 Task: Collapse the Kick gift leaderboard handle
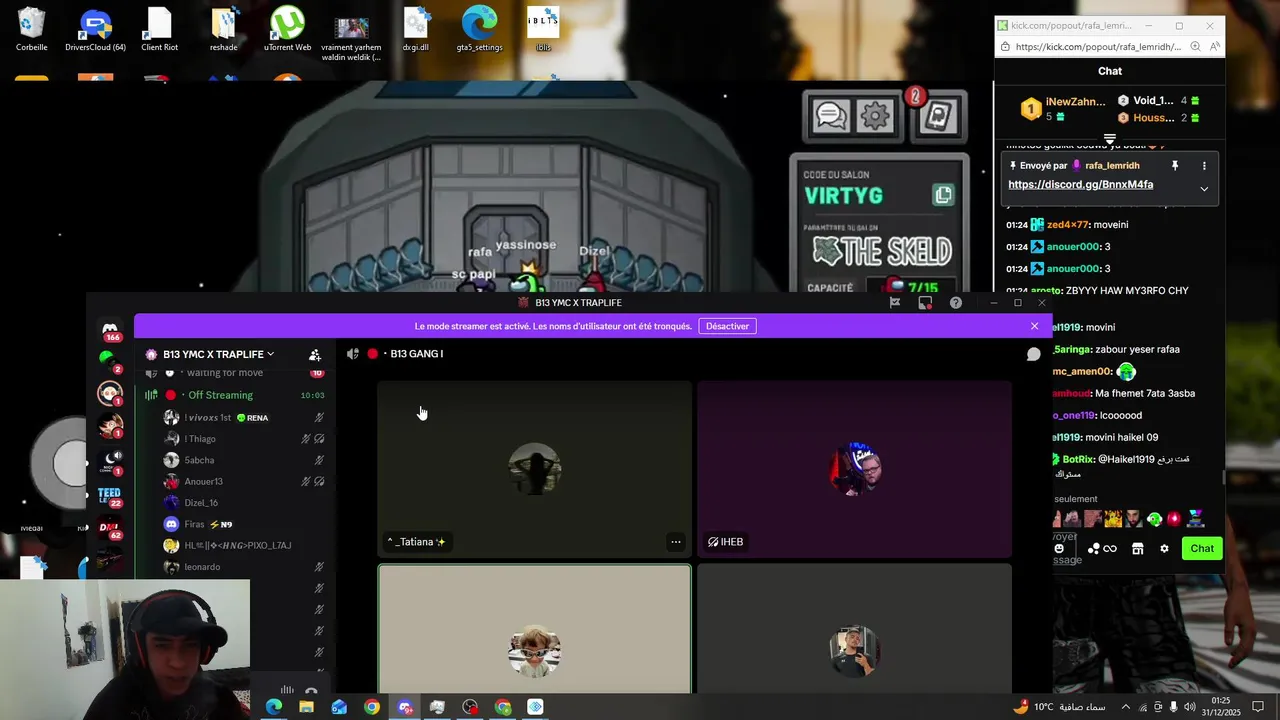pos(1110,139)
